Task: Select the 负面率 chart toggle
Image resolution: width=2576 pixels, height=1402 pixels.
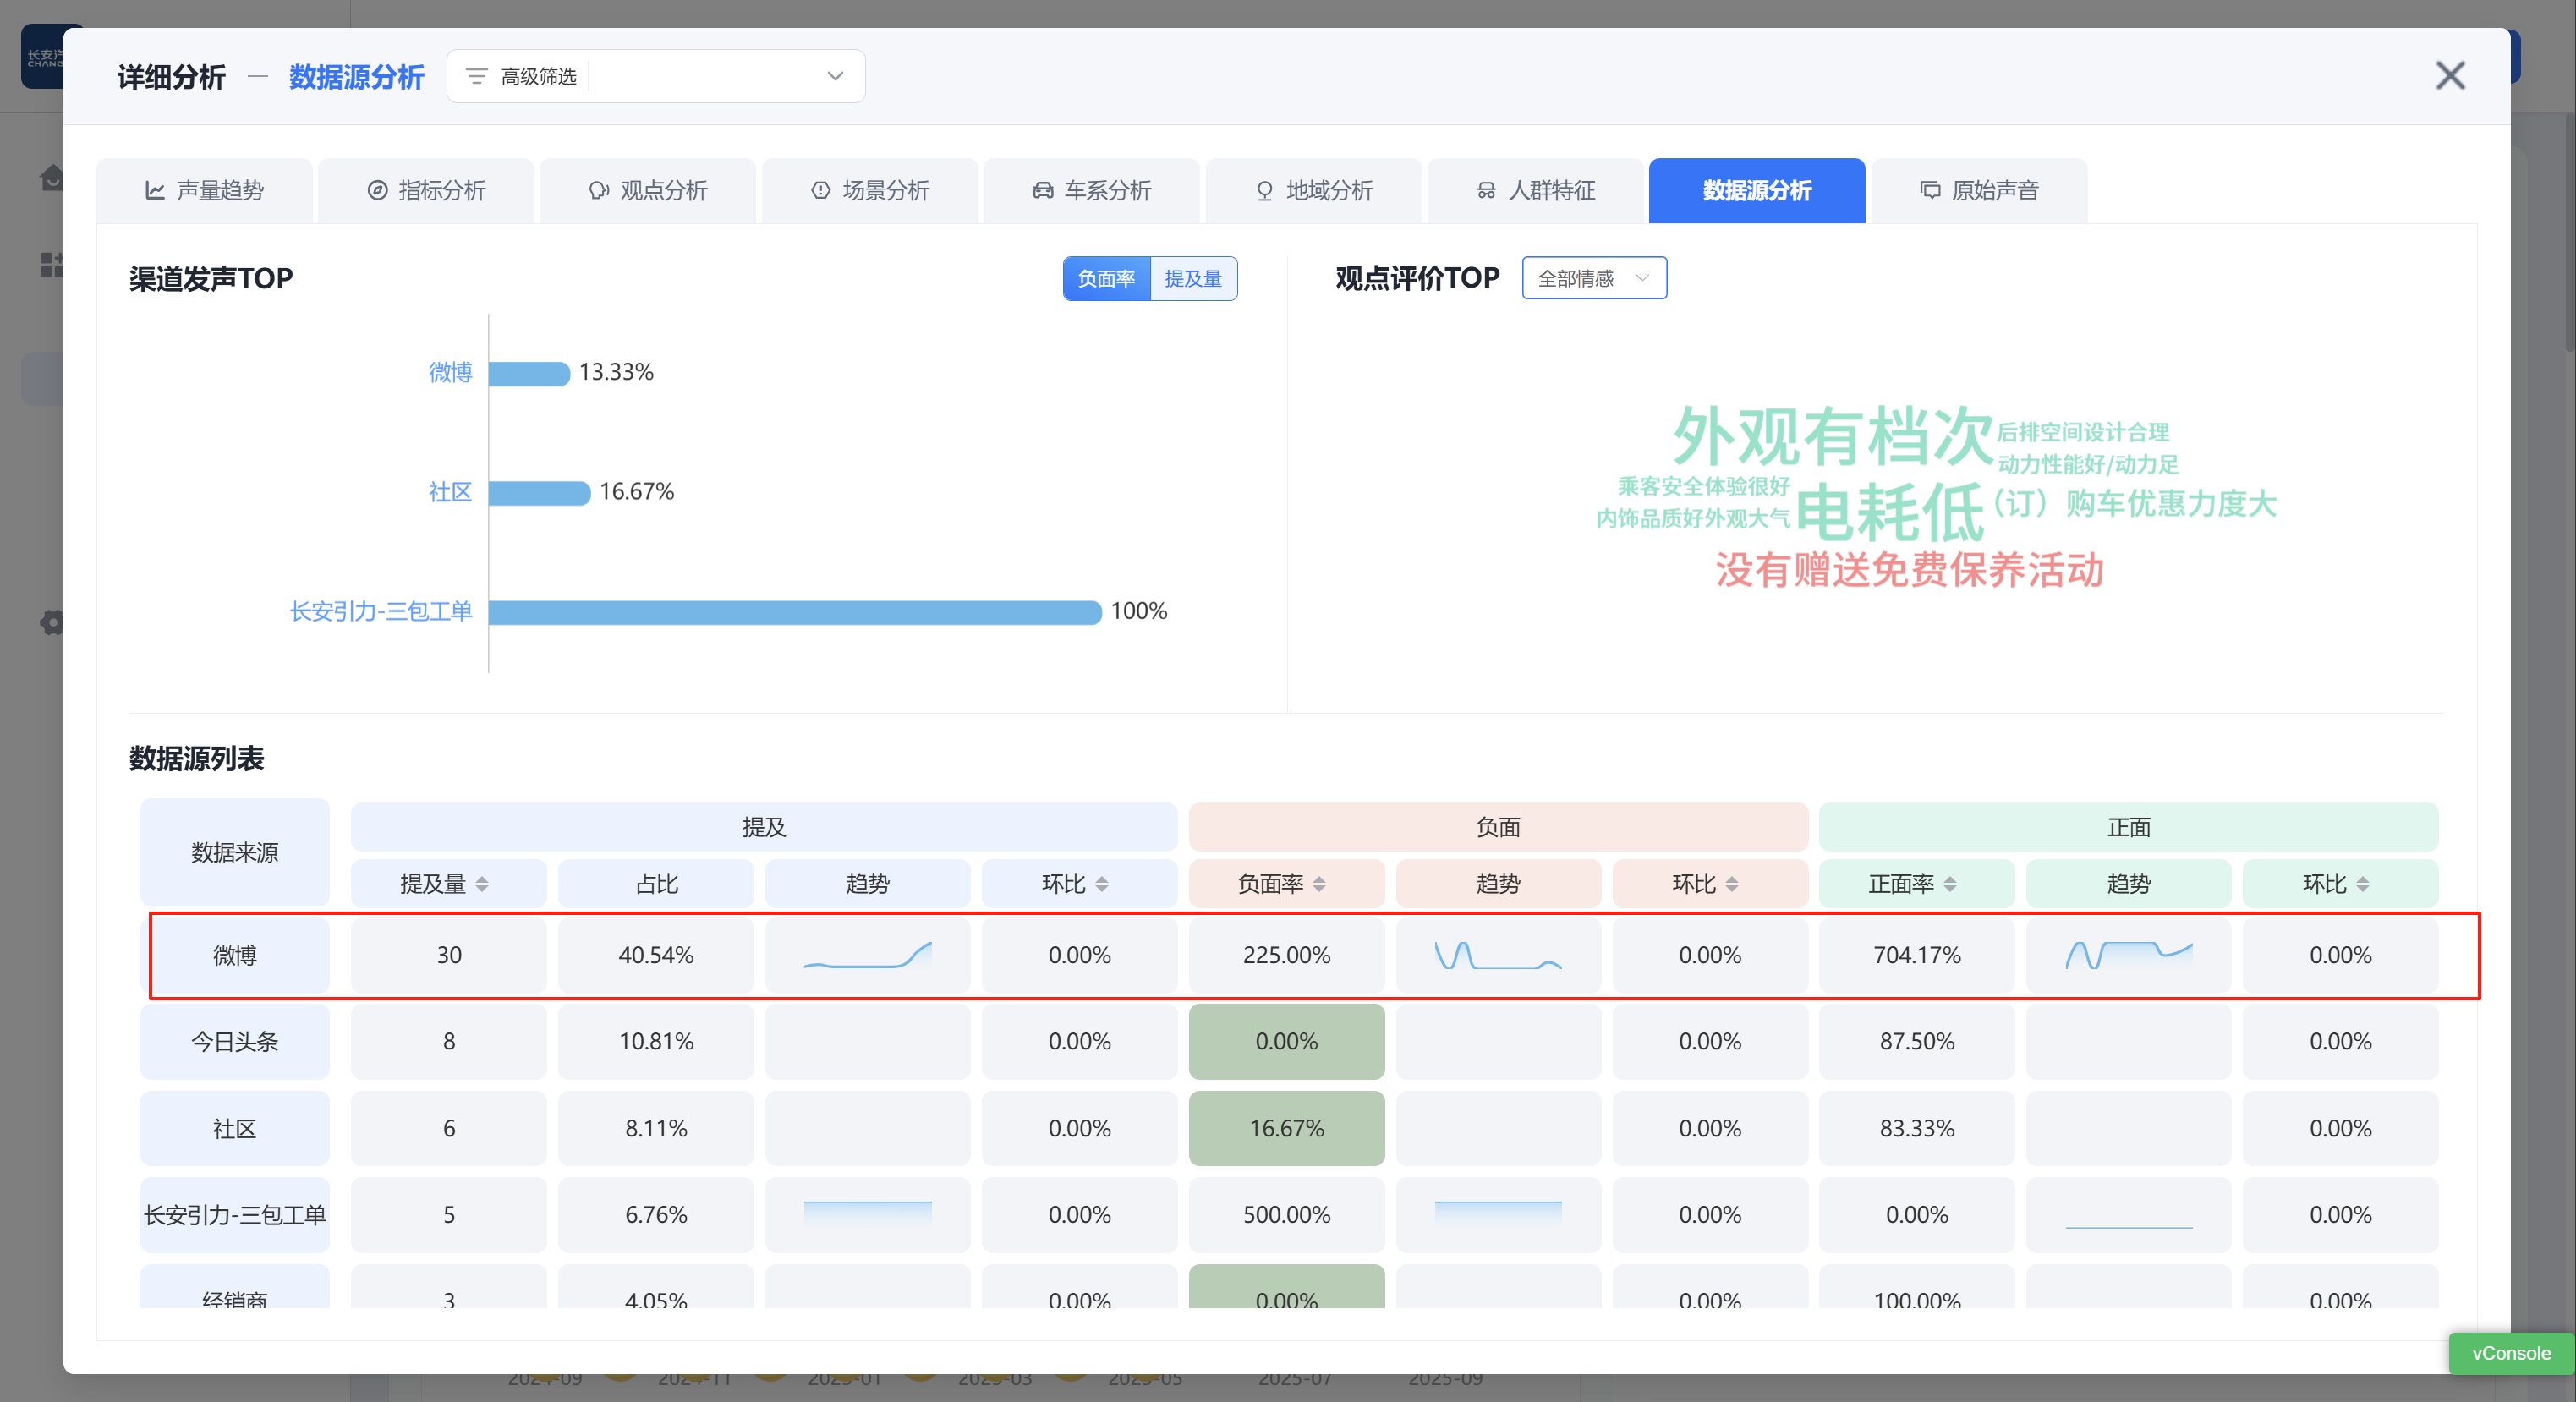Action: click(x=1106, y=279)
